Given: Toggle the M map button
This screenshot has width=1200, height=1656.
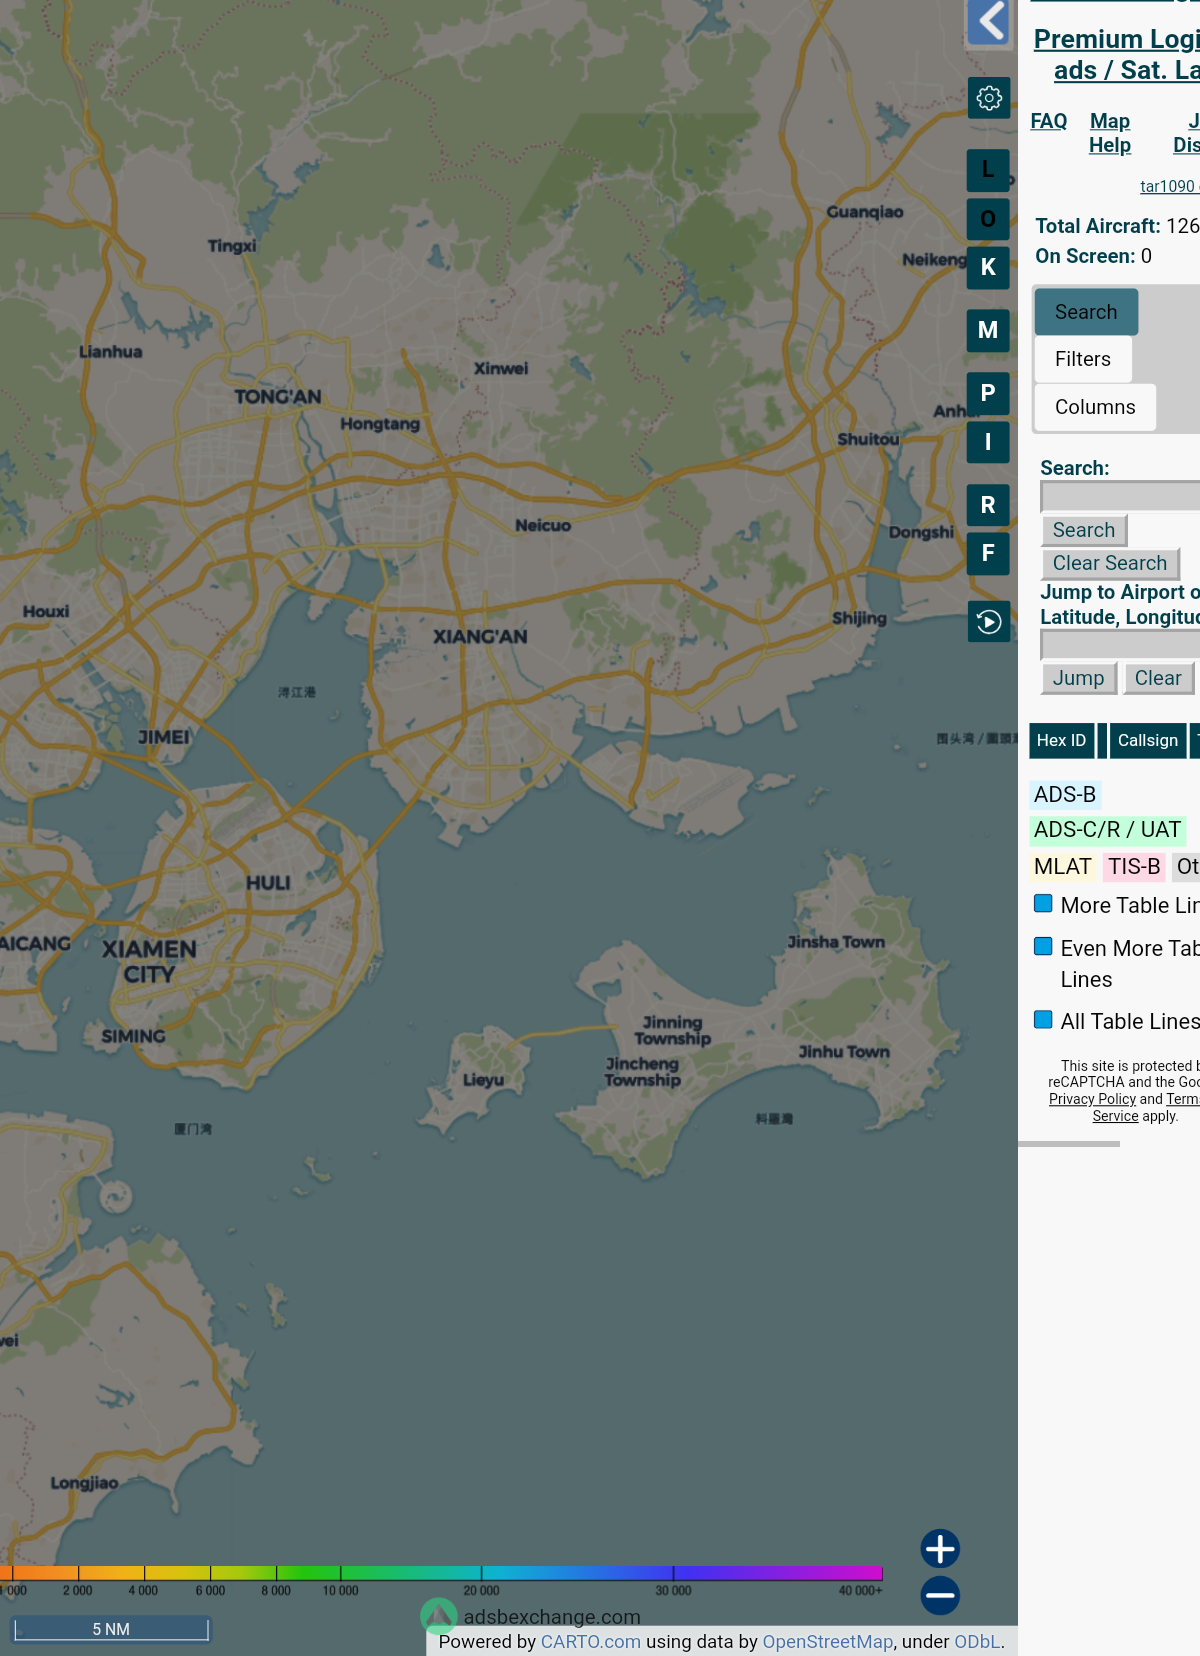Looking at the screenshot, I should 988,331.
